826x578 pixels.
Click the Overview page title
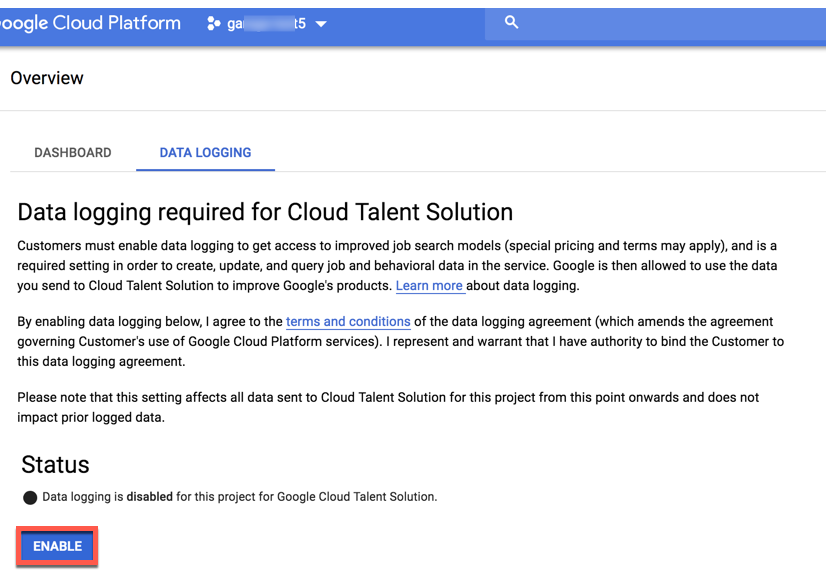click(47, 78)
